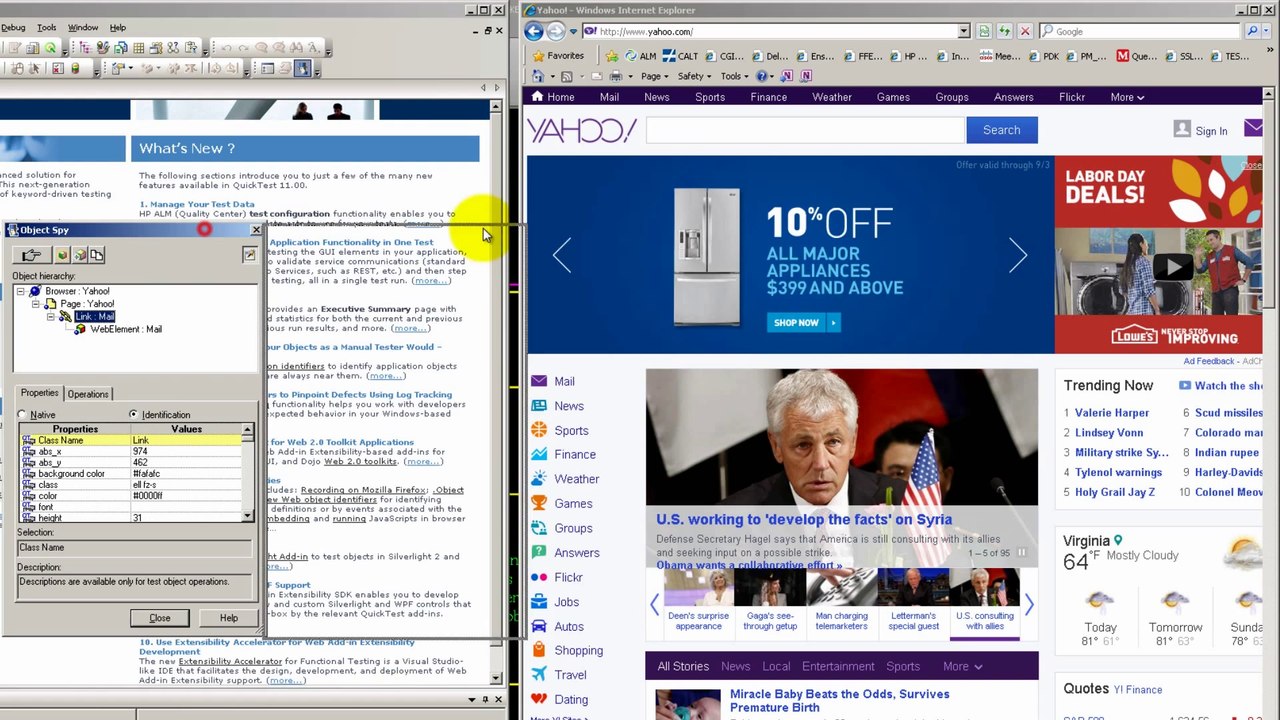
Task: Click the blue Search button on Yahoo
Action: 1001,130
